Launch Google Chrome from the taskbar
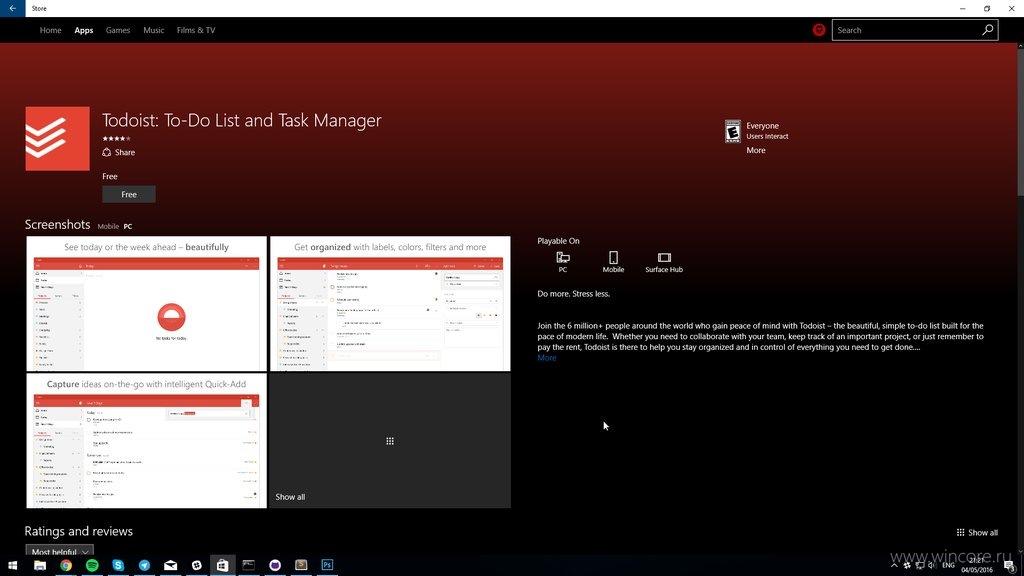Viewport: 1024px width, 576px height. tap(66, 565)
